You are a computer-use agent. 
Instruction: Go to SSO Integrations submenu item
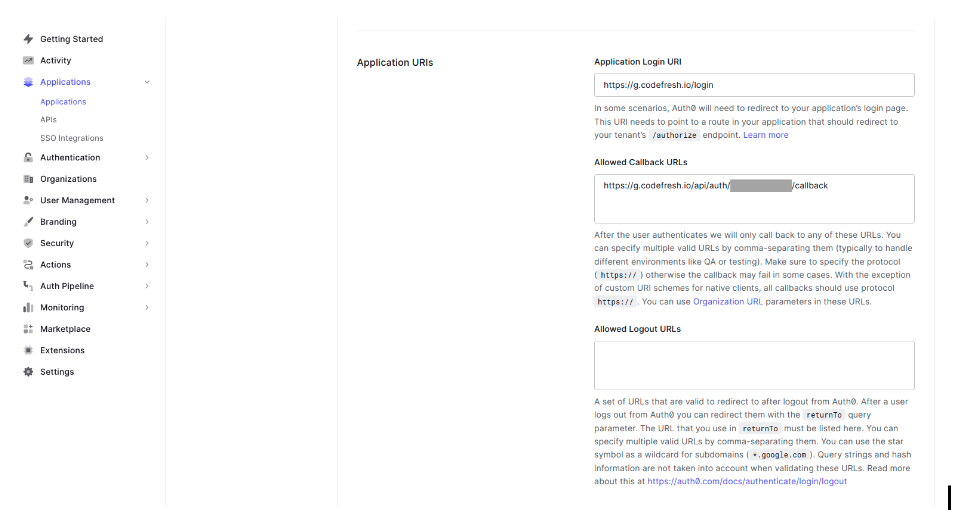click(71, 138)
